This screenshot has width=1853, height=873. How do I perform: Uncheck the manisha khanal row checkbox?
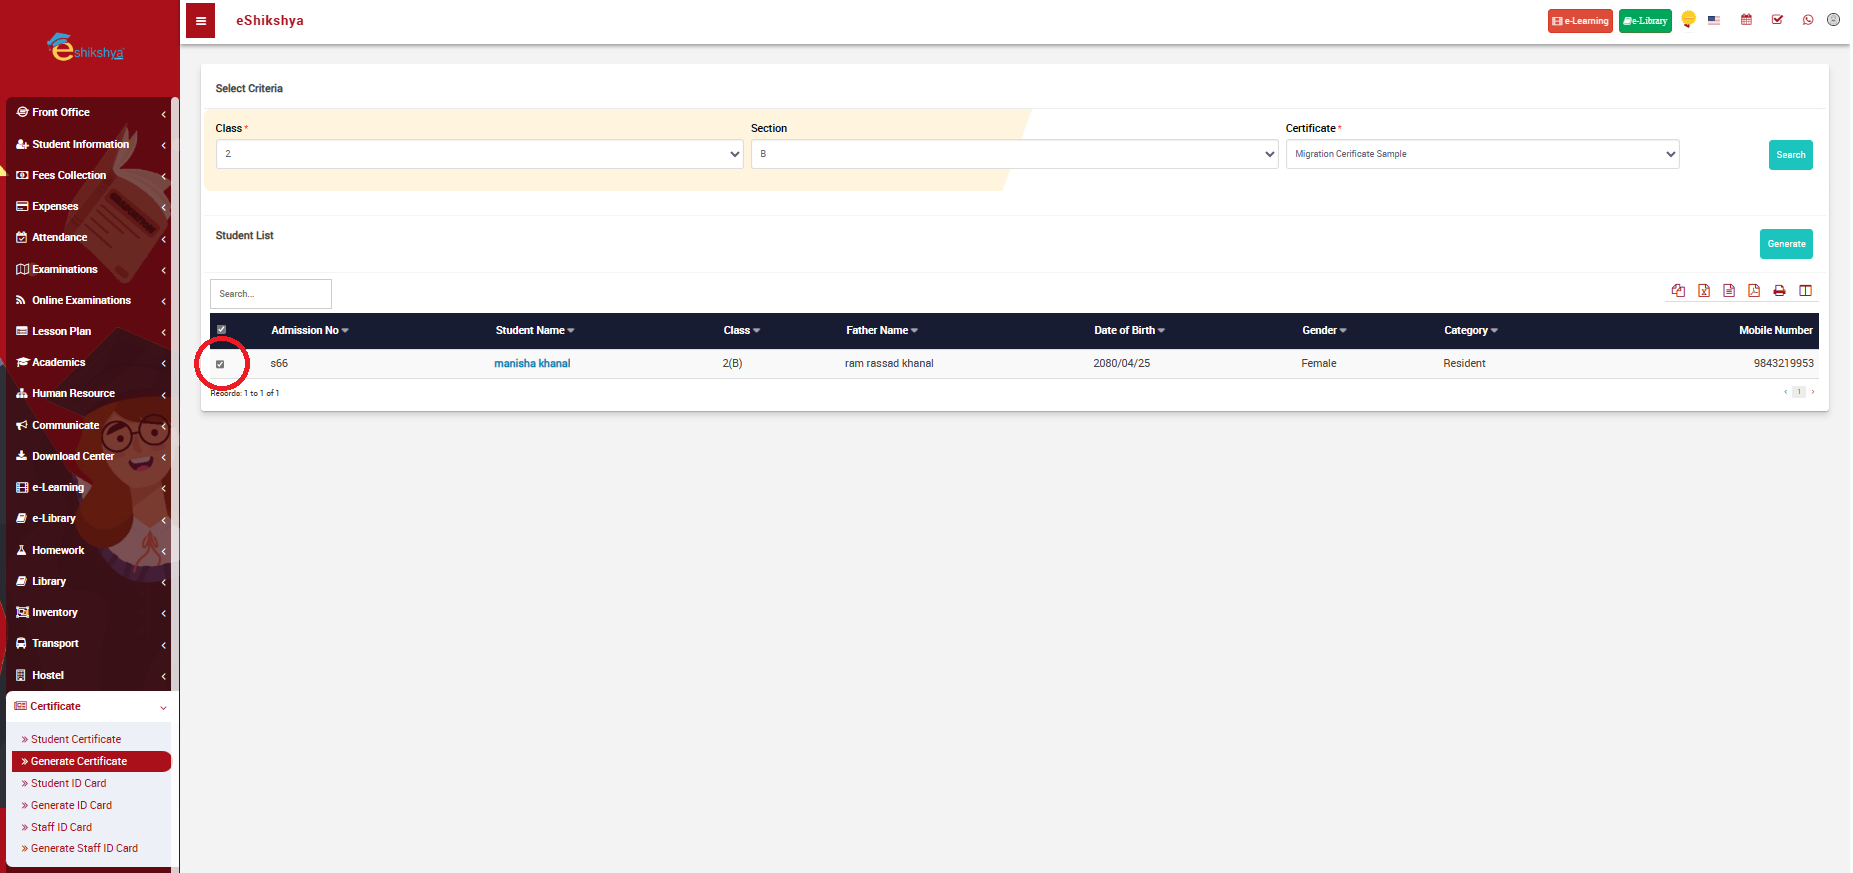point(220,364)
